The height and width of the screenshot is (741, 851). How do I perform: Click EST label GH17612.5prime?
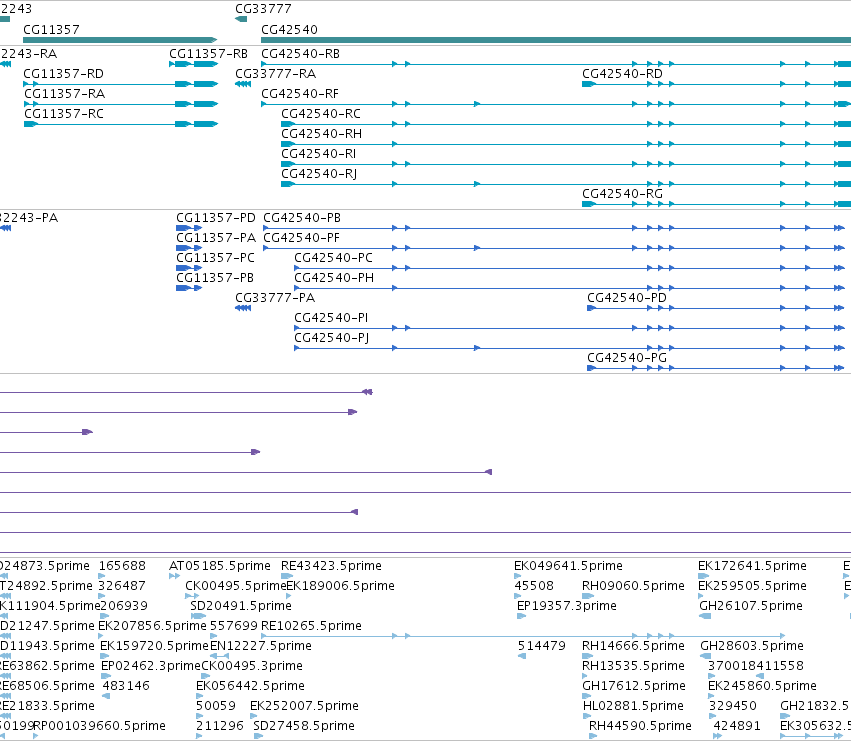click(x=633, y=686)
